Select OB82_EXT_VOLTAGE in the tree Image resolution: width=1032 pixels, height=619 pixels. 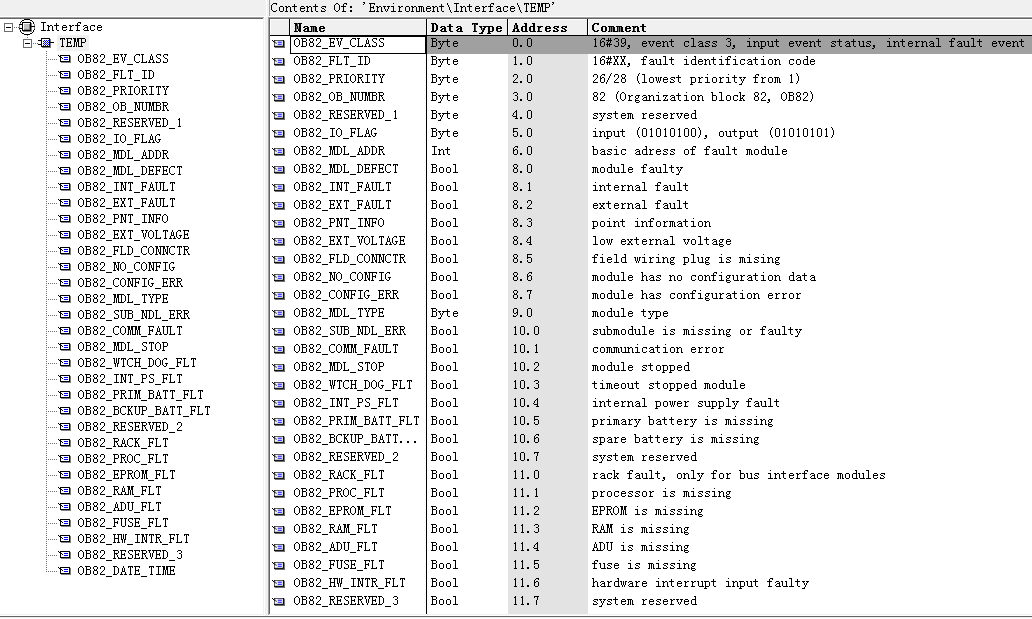133,234
